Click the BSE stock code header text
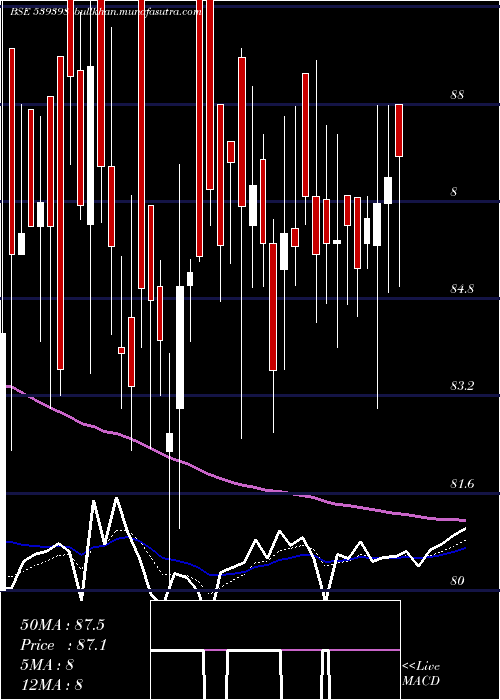Viewport: 500px width, 700px height. (x=39, y=12)
